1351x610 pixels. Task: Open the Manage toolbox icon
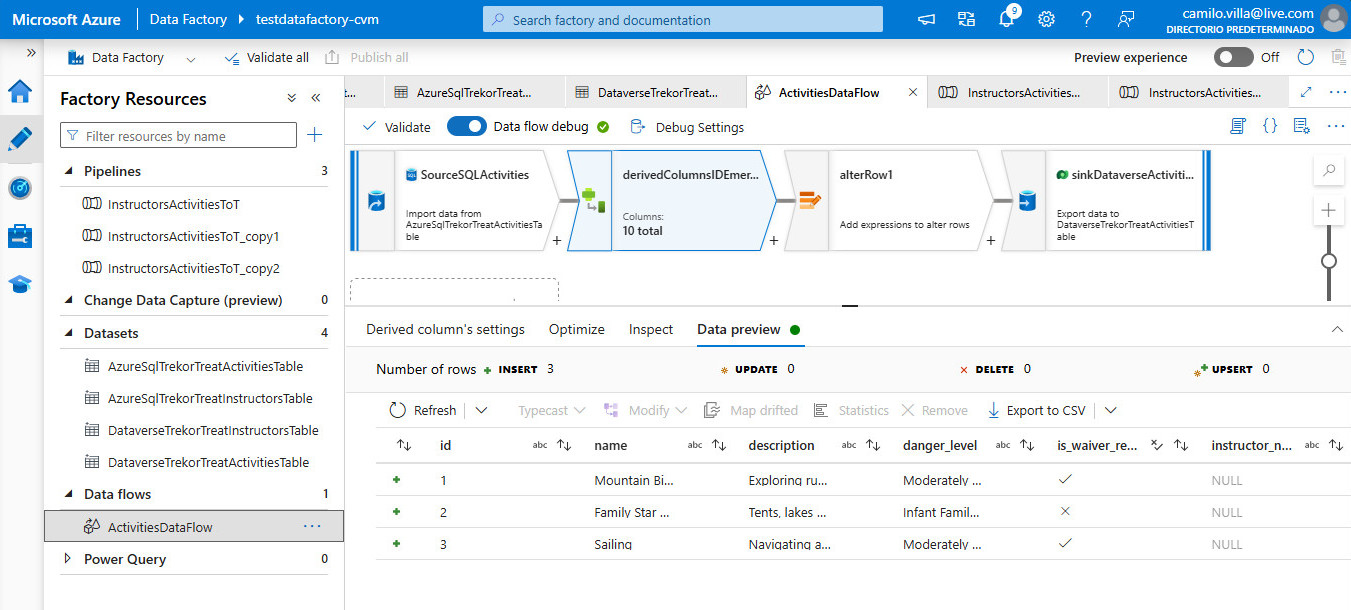coord(20,236)
